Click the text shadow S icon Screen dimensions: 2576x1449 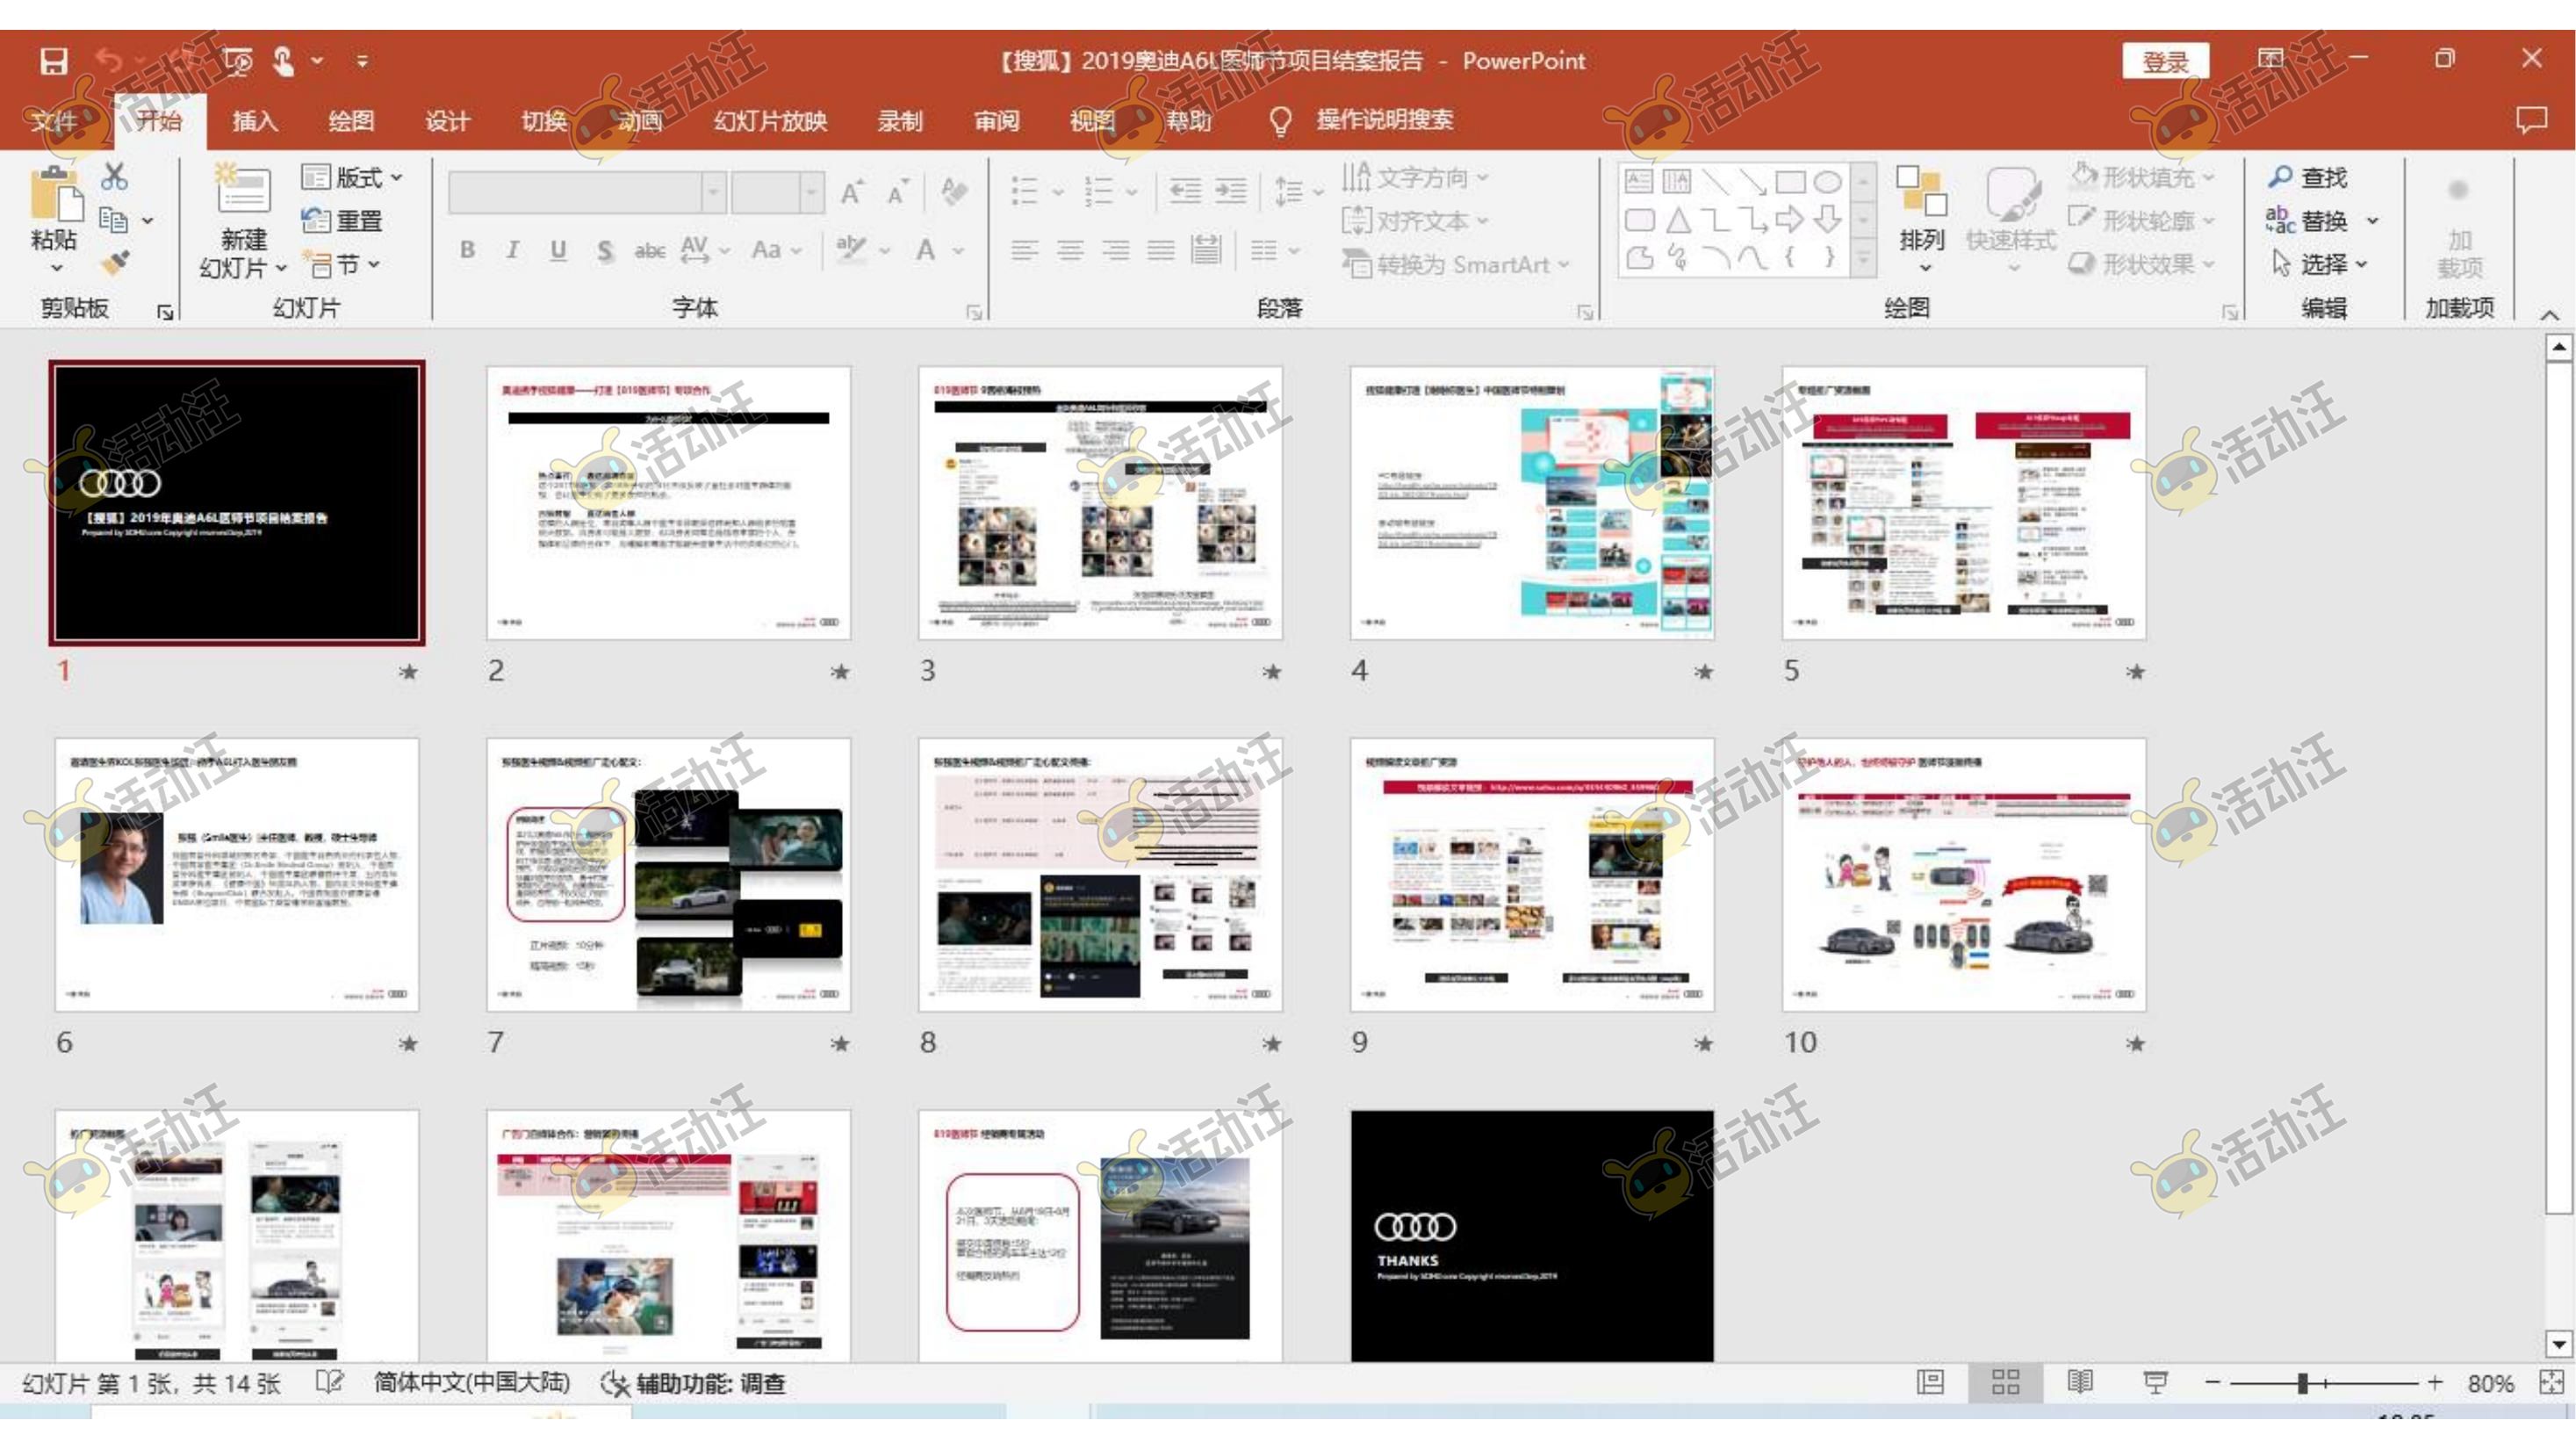[x=604, y=250]
